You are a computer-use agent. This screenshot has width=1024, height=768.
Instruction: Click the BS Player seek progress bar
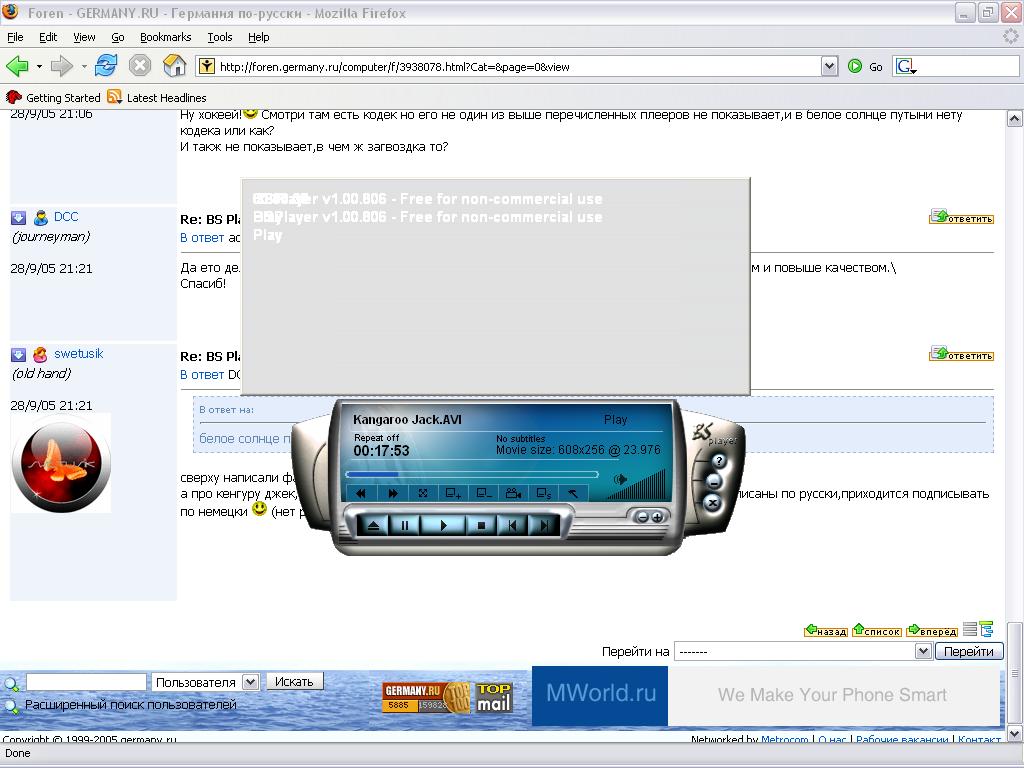[472, 474]
